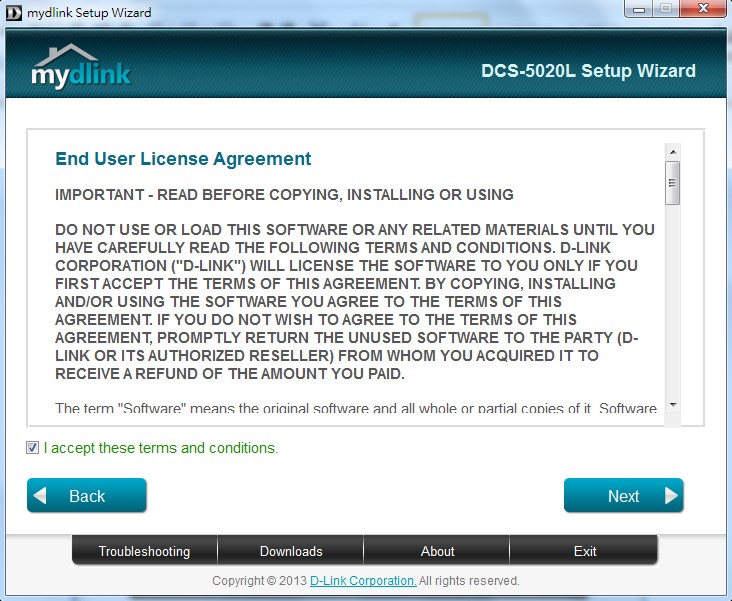The height and width of the screenshot is (601, 732).
Task: Click the license scrollbar down arrow
Action: pos(673,405)
